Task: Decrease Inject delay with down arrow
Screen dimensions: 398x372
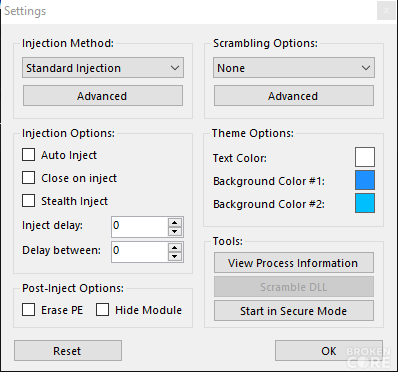Action: point(175,231)
